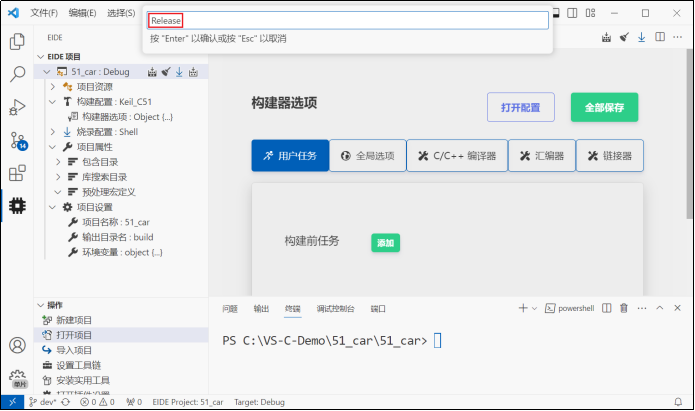Click rebuild icon at end of 51_car row
The width and height of the screenshot is (695, 411).
pyautogui.click(x=193, y=72)
